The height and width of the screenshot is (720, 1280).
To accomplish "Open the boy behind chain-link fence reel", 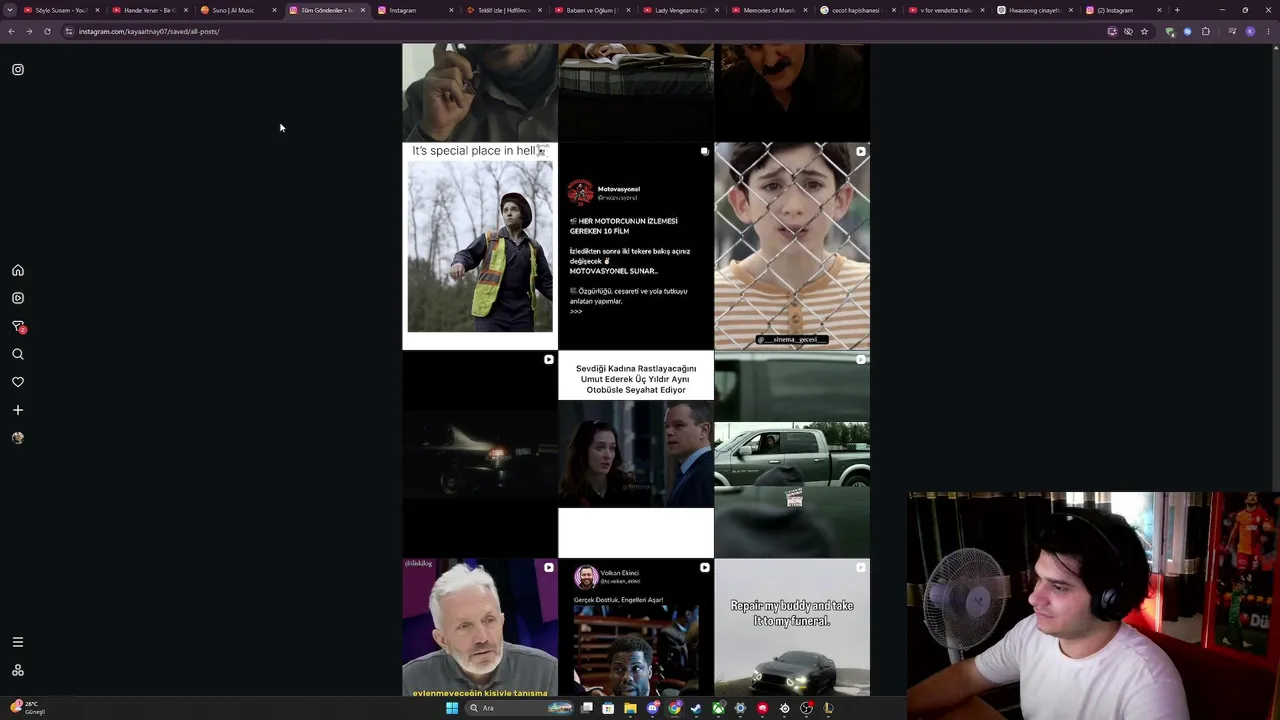I will tap(792, 246).
